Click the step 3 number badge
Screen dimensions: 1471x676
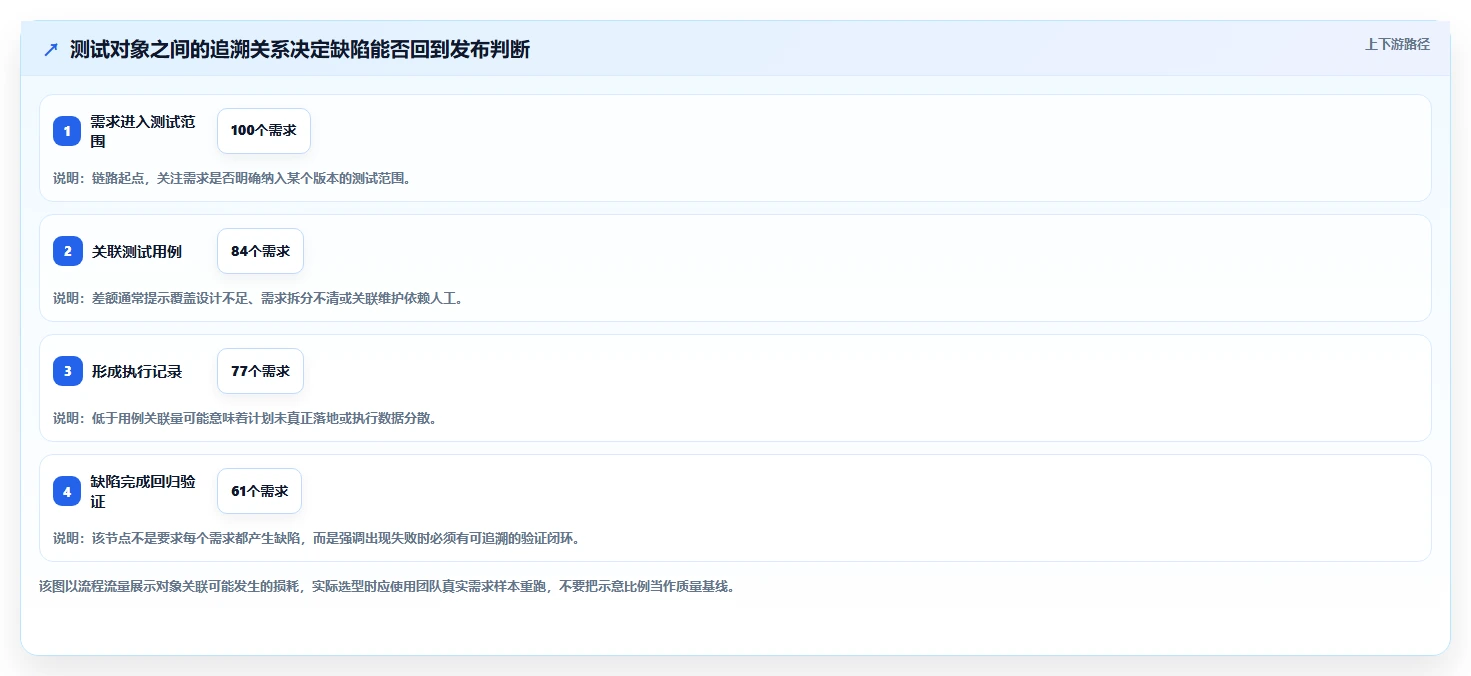pos(67,371)
